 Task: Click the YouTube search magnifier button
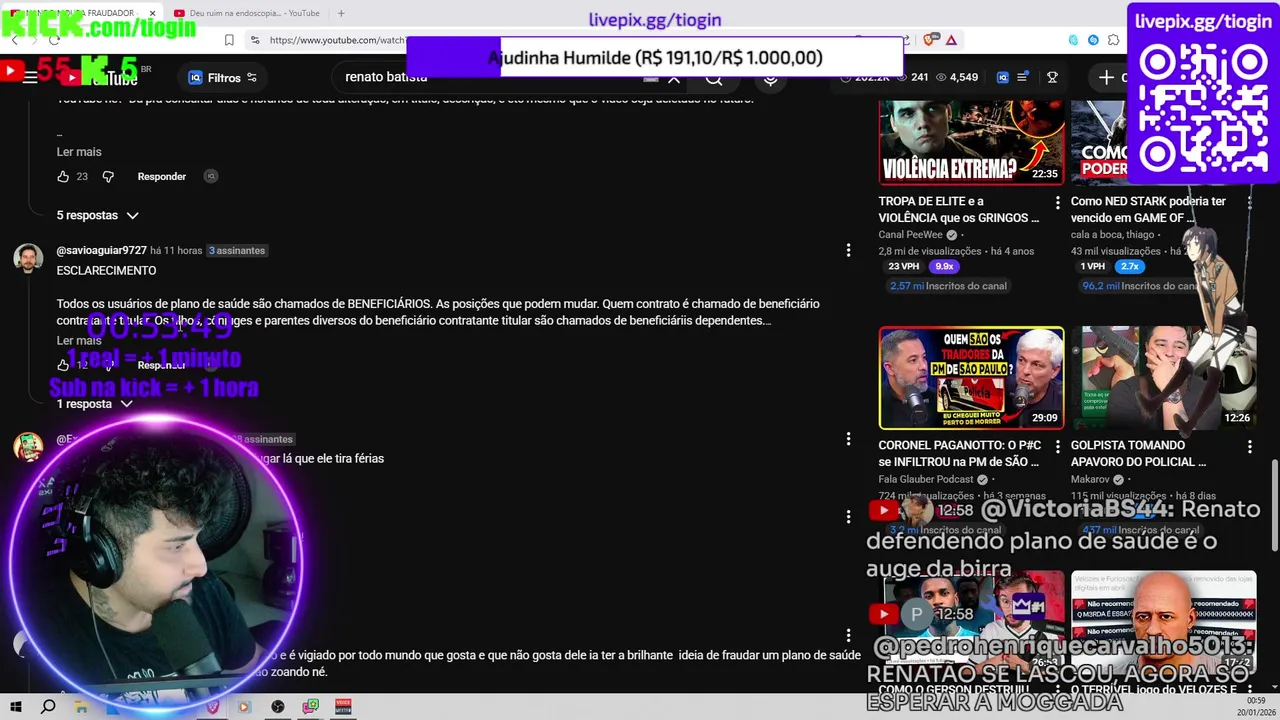[x=714, y=78]
